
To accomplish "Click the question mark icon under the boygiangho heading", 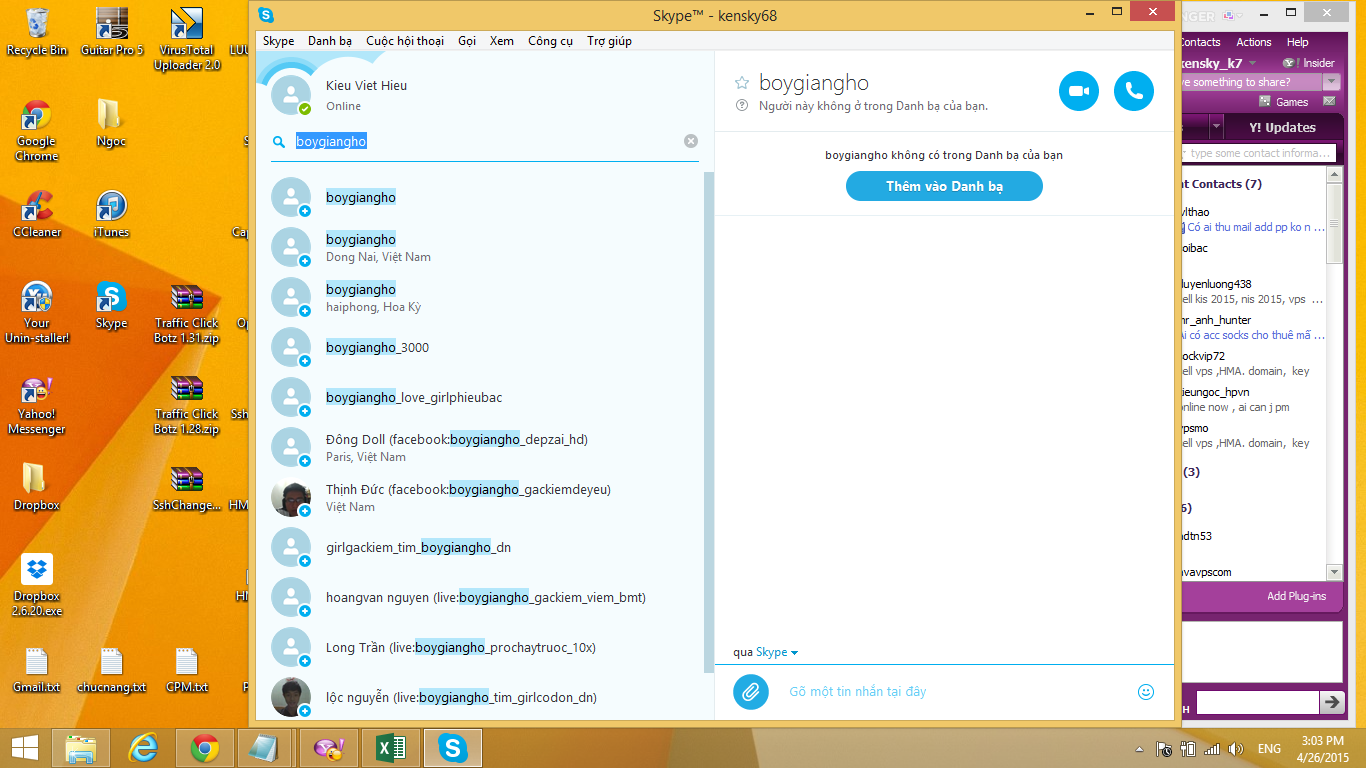I will [742, 105].
